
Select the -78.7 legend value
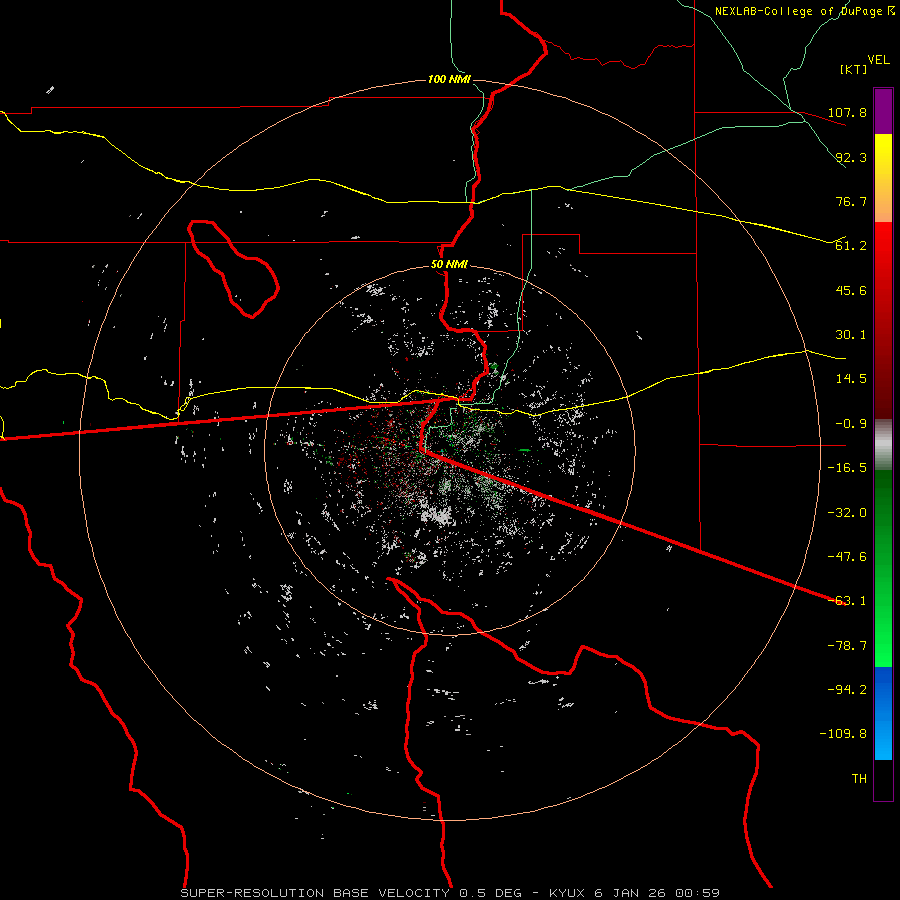pyautogui.click(x=847, y=646)
